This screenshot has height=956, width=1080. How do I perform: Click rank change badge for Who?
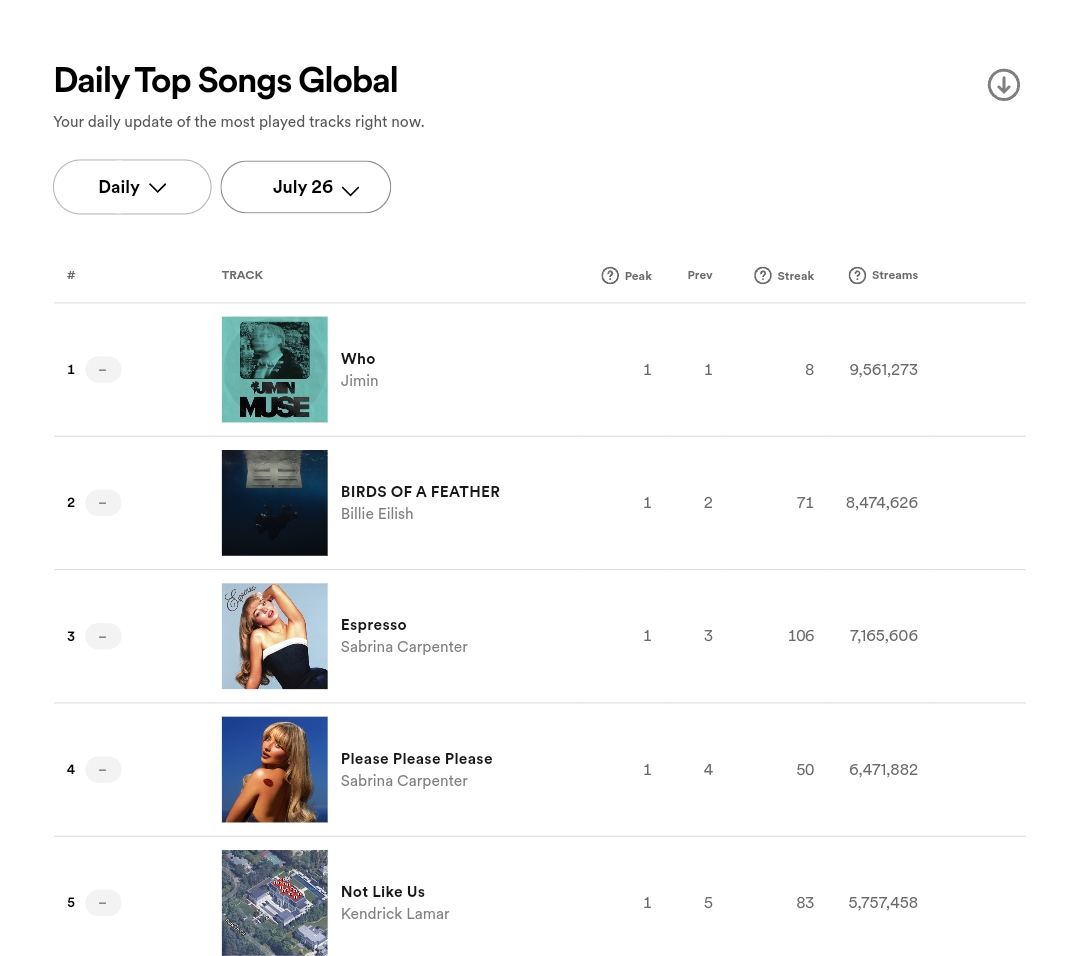point(103,370)
